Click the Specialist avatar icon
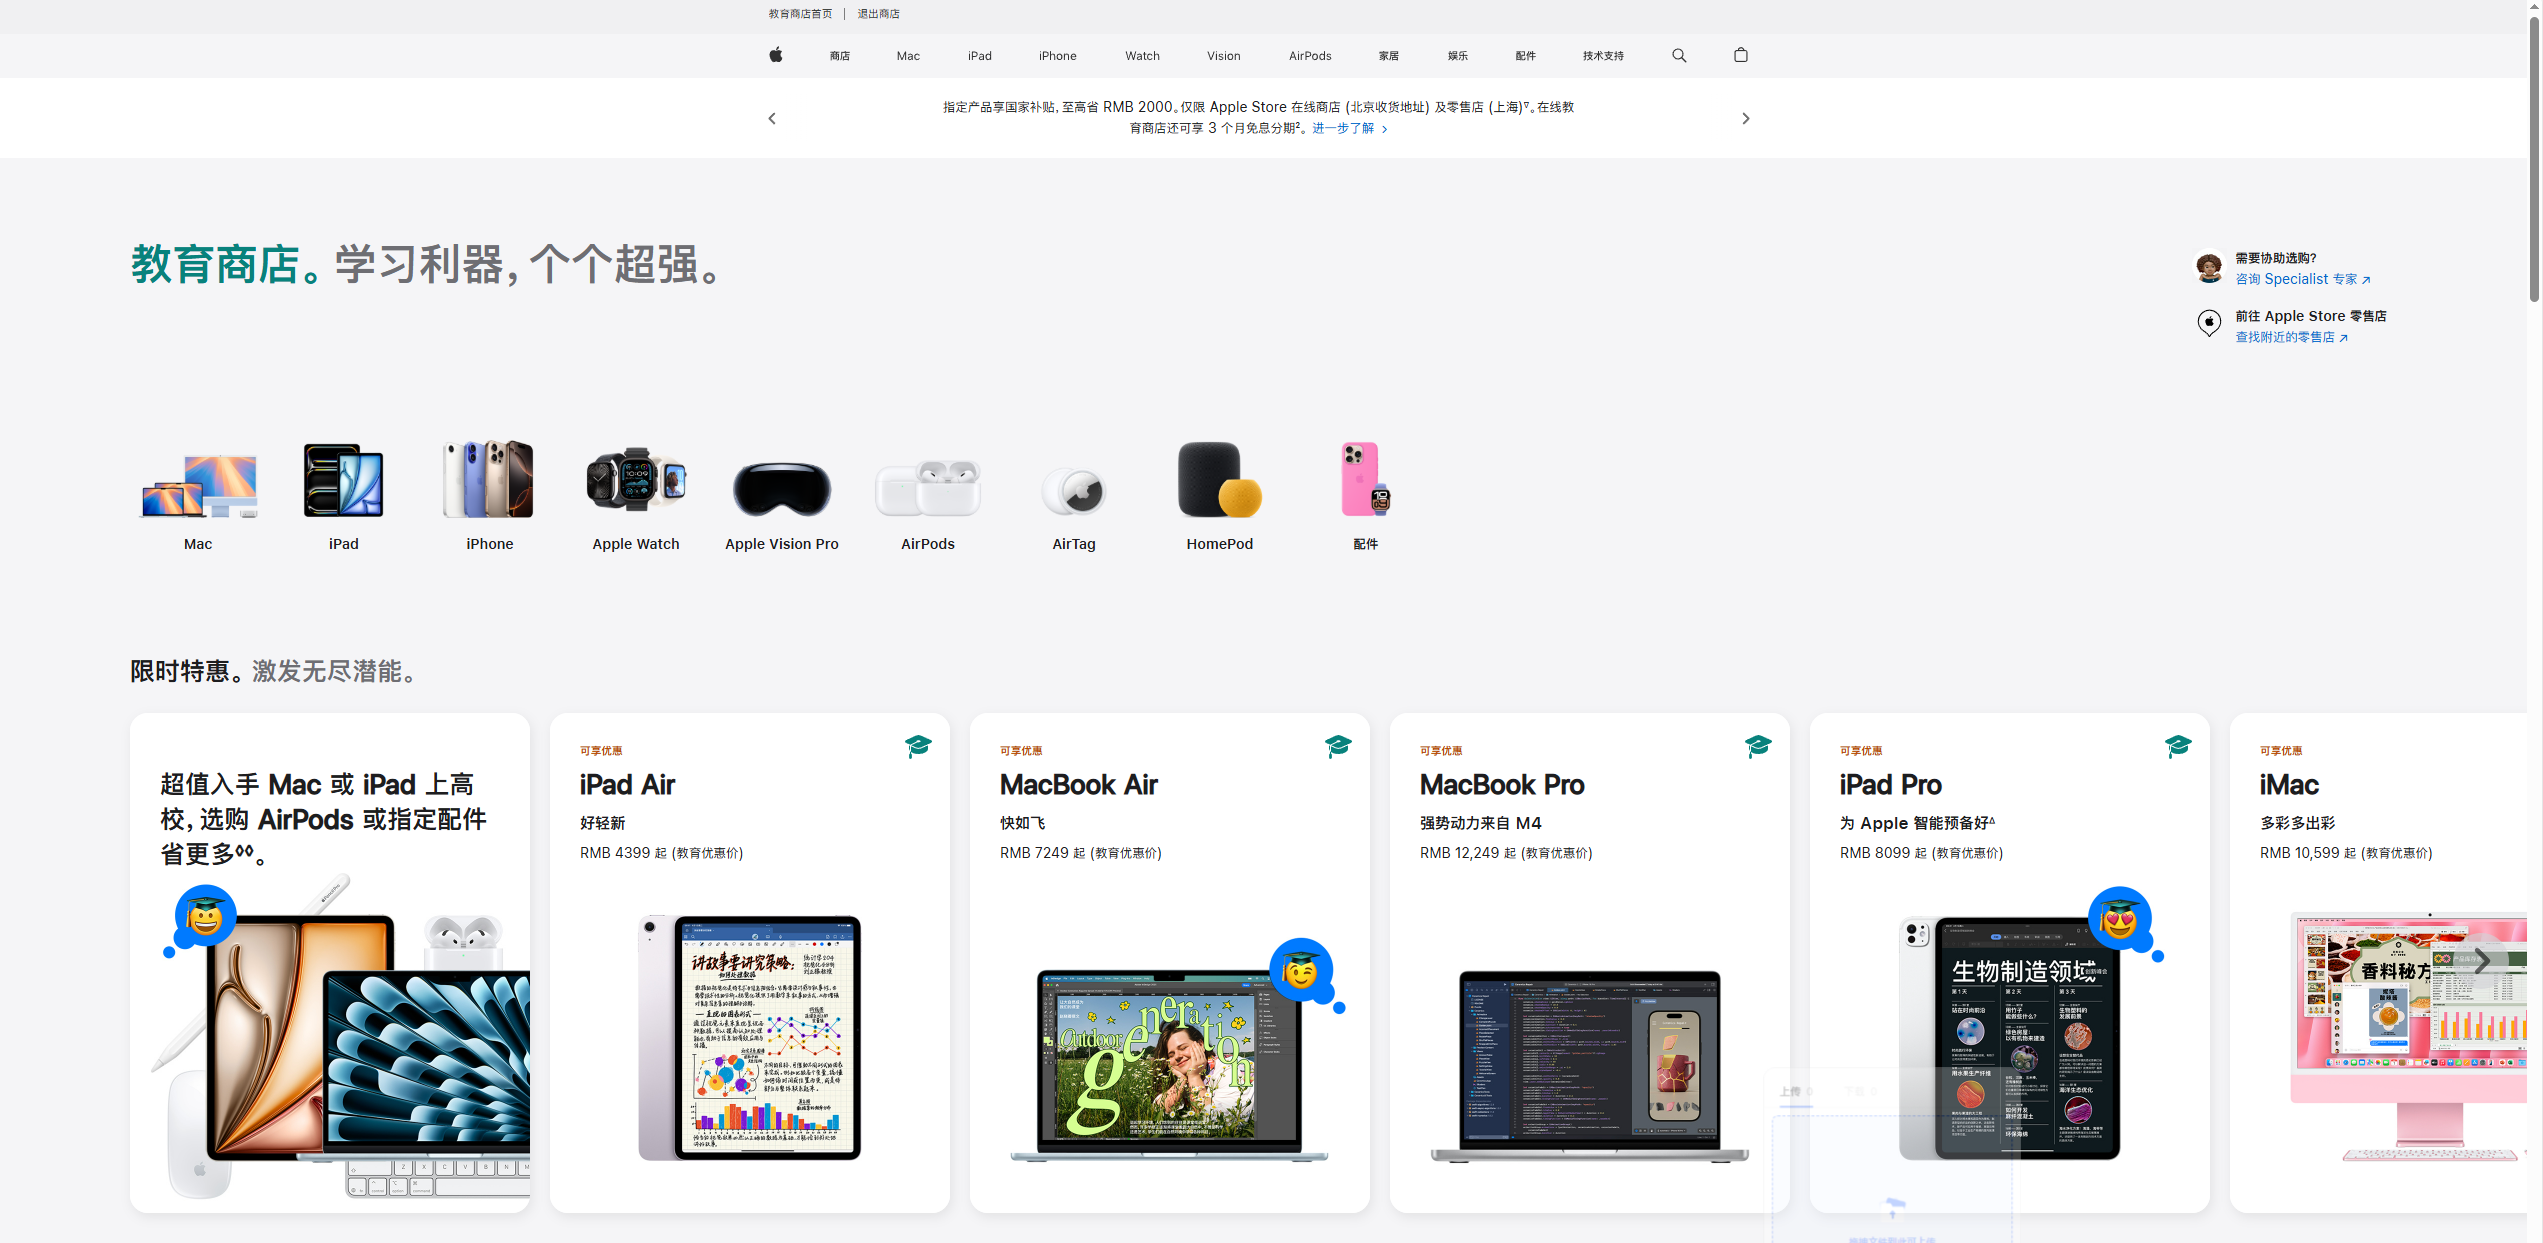The width and height of the screenshot is (2543, 1243). (2209, 267)
